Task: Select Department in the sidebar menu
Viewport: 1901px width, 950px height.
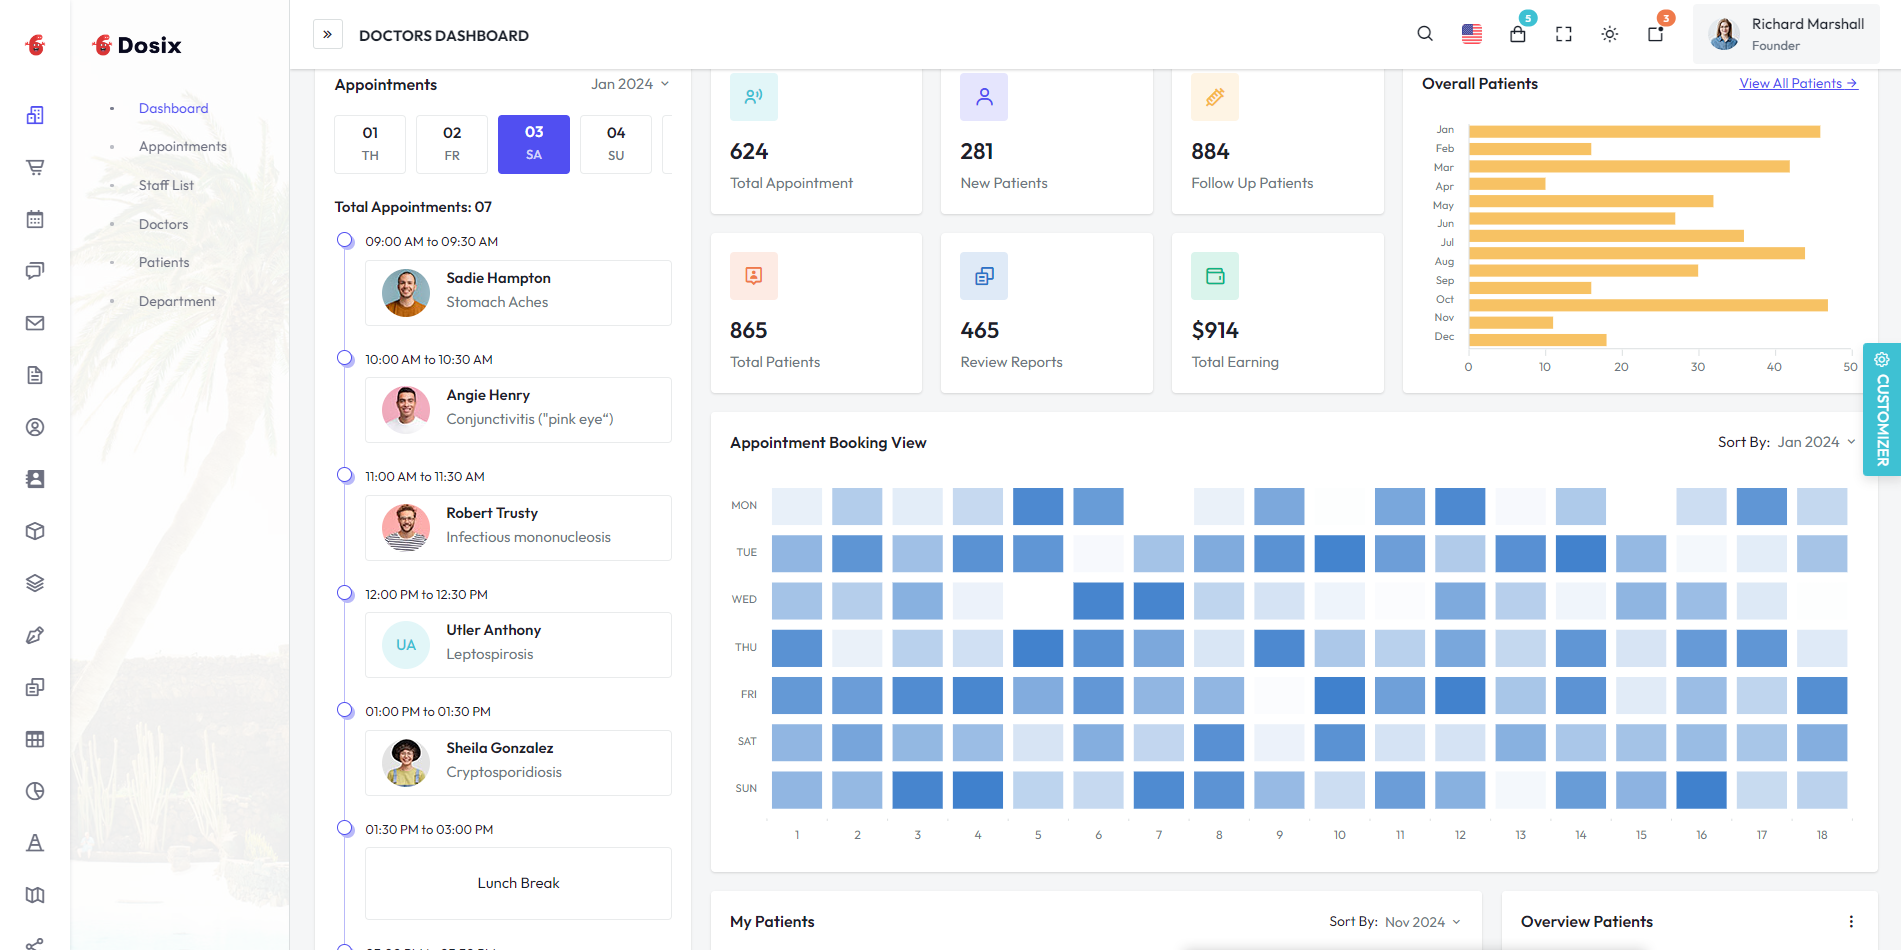Action: [177, 301]
